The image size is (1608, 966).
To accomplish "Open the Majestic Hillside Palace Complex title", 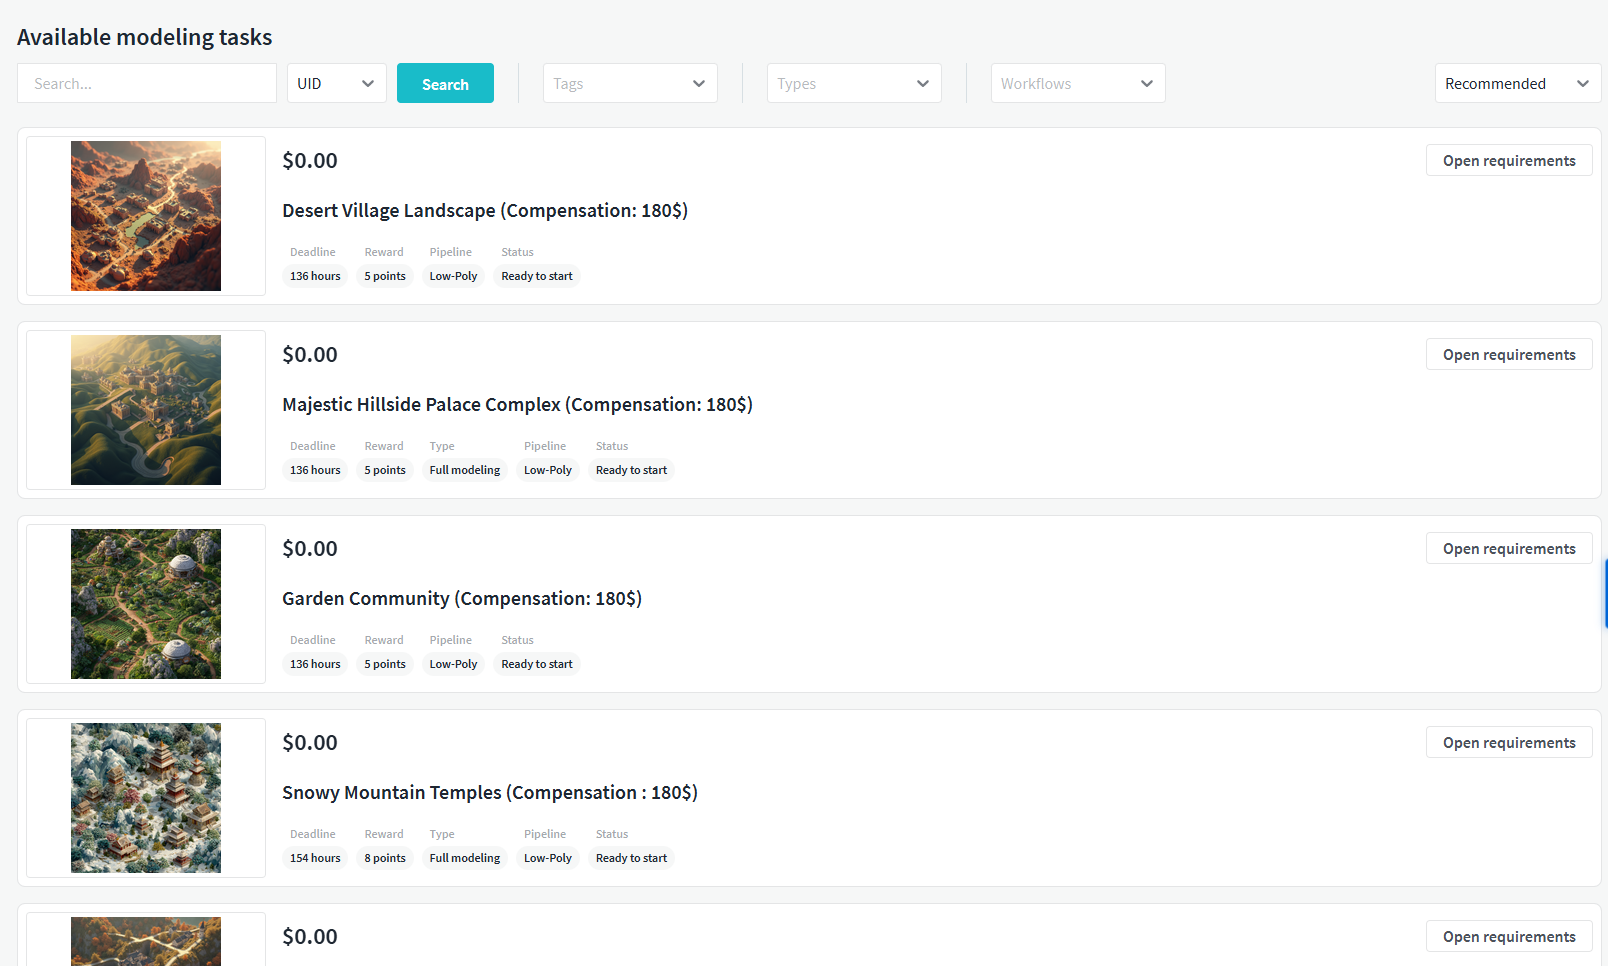I will [517, 405].
